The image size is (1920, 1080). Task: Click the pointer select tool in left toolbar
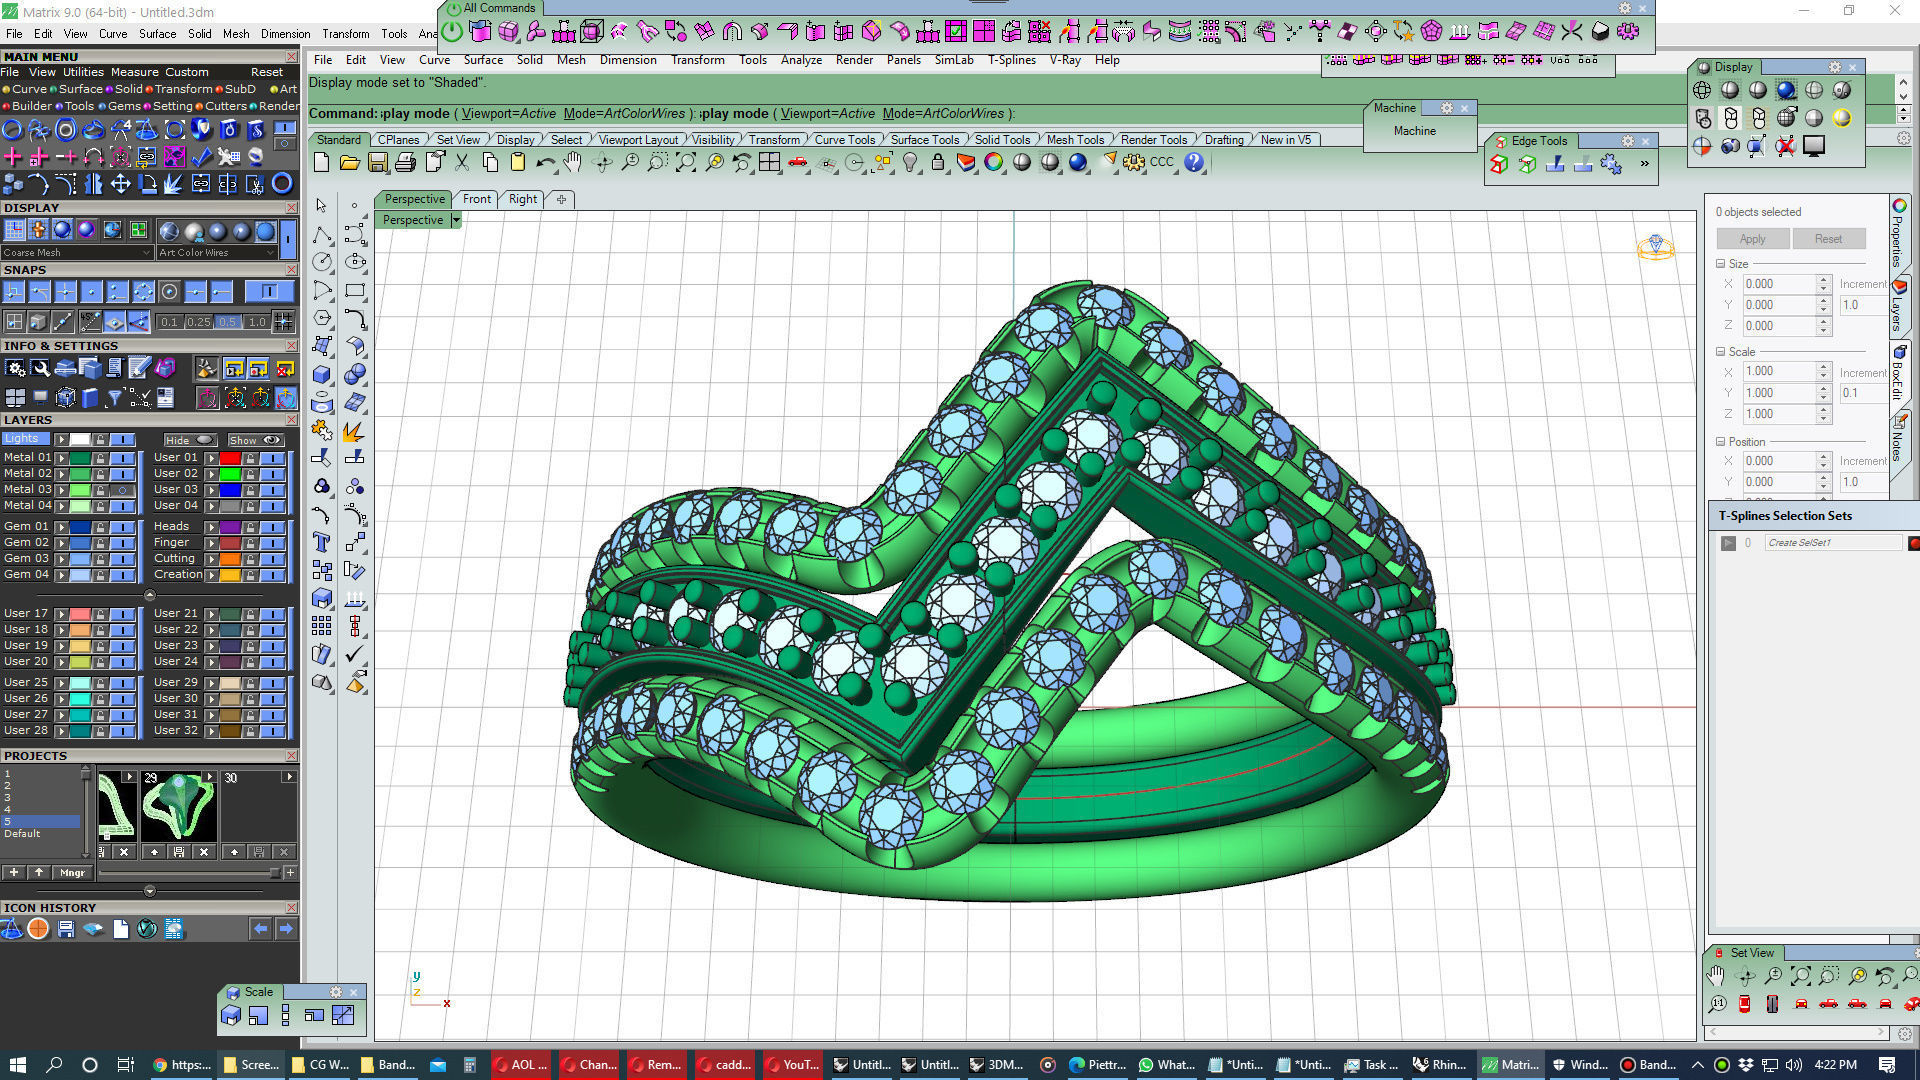(321, 205)
